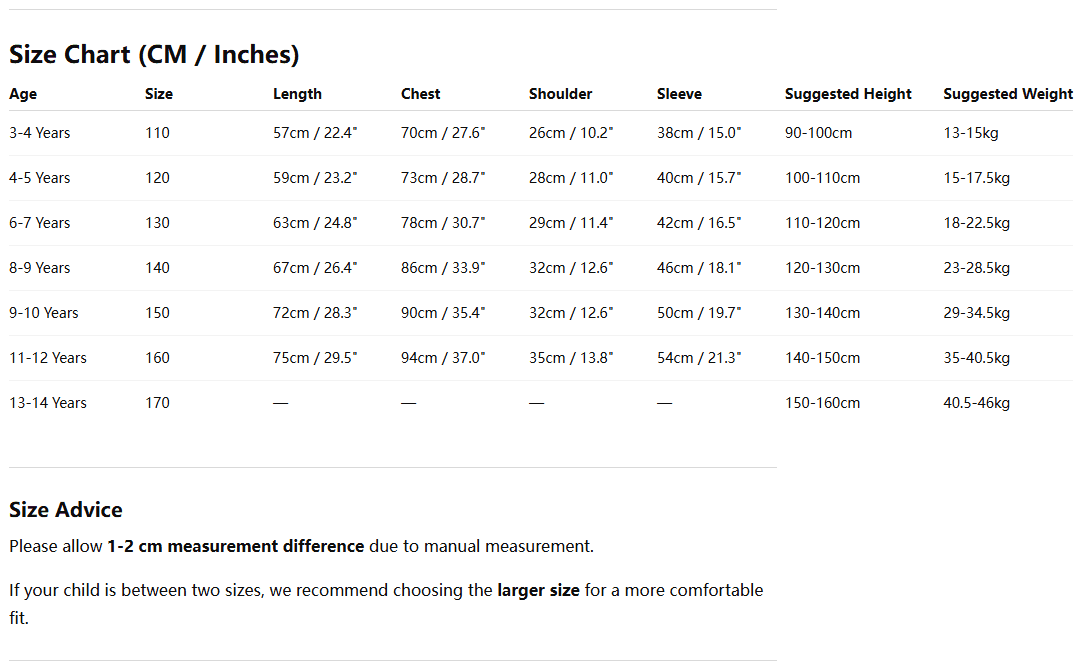Select the 9-10 Years row label
Screen dimensions: 1079x672
tap(43, 313)
